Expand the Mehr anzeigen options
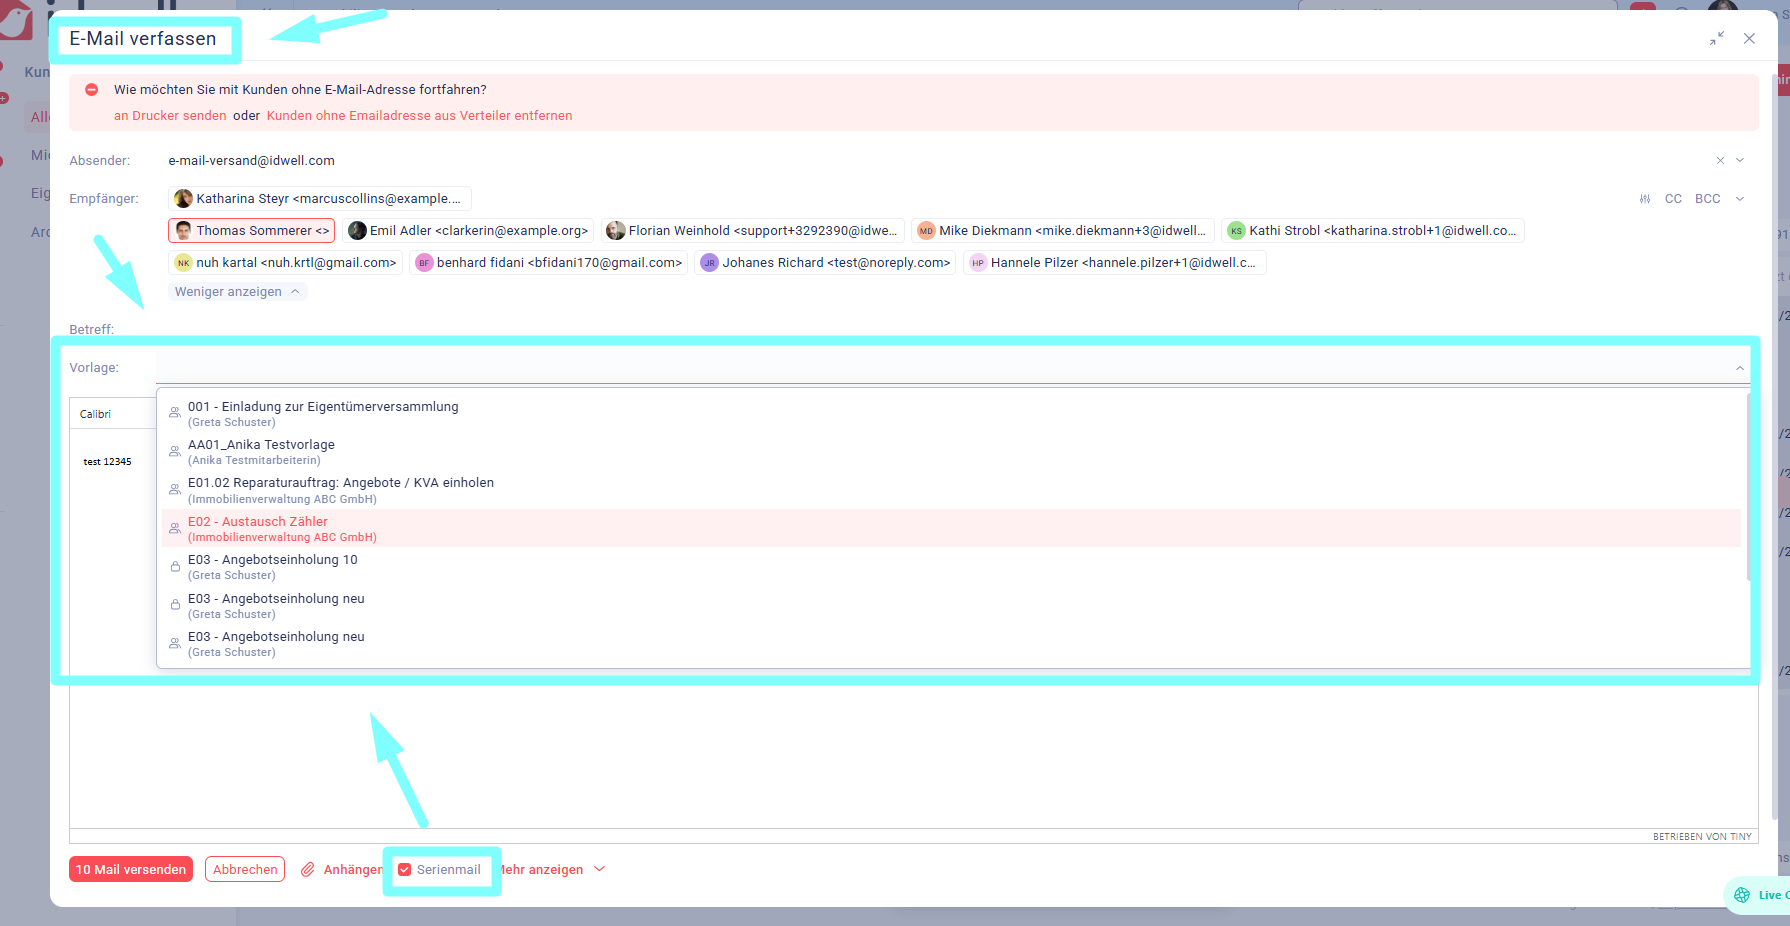Image resolution: width=1790 pixels, height=926 pixels. 548,870
